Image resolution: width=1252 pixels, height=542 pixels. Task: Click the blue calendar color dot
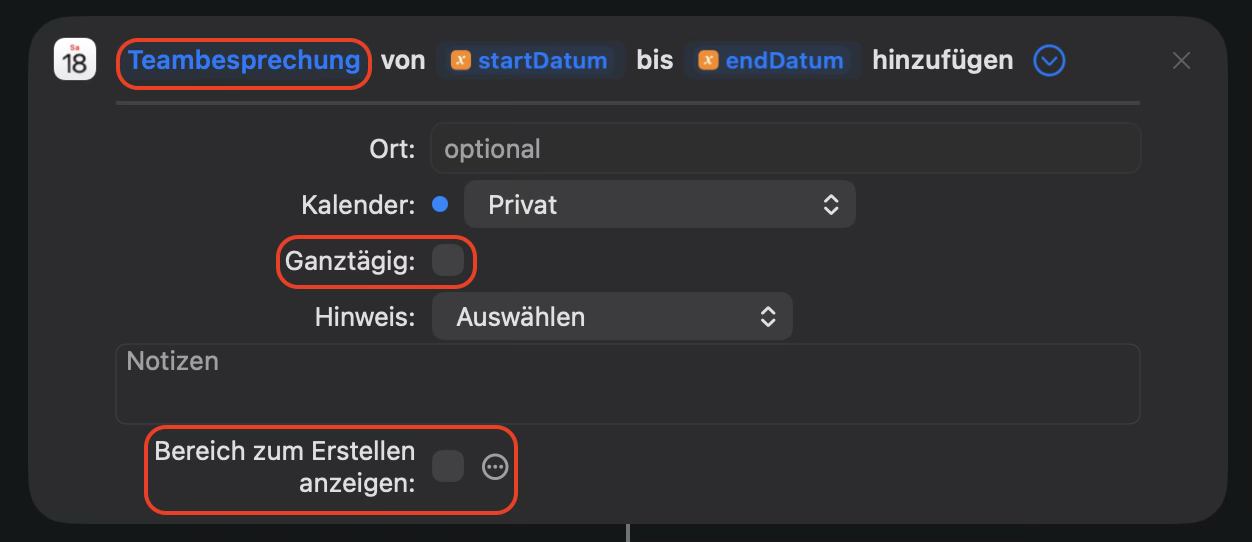pos(439,205)
